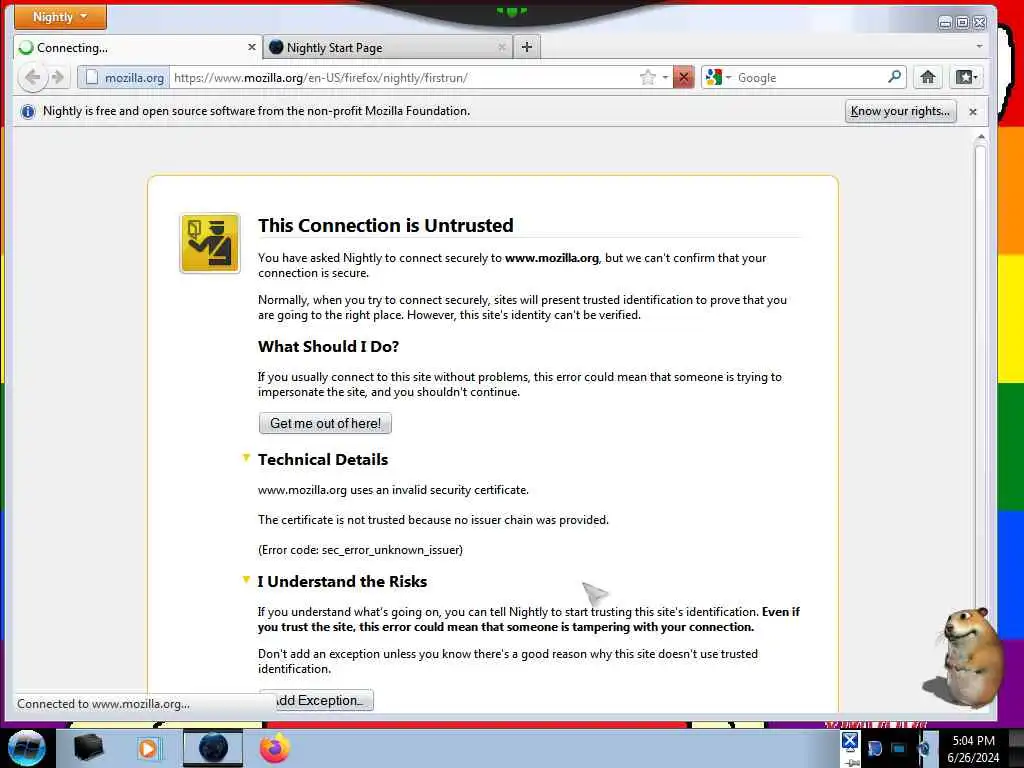Go to the home page icon
The width and height of the screenshot is (1024, 768).
coord(928,78)
